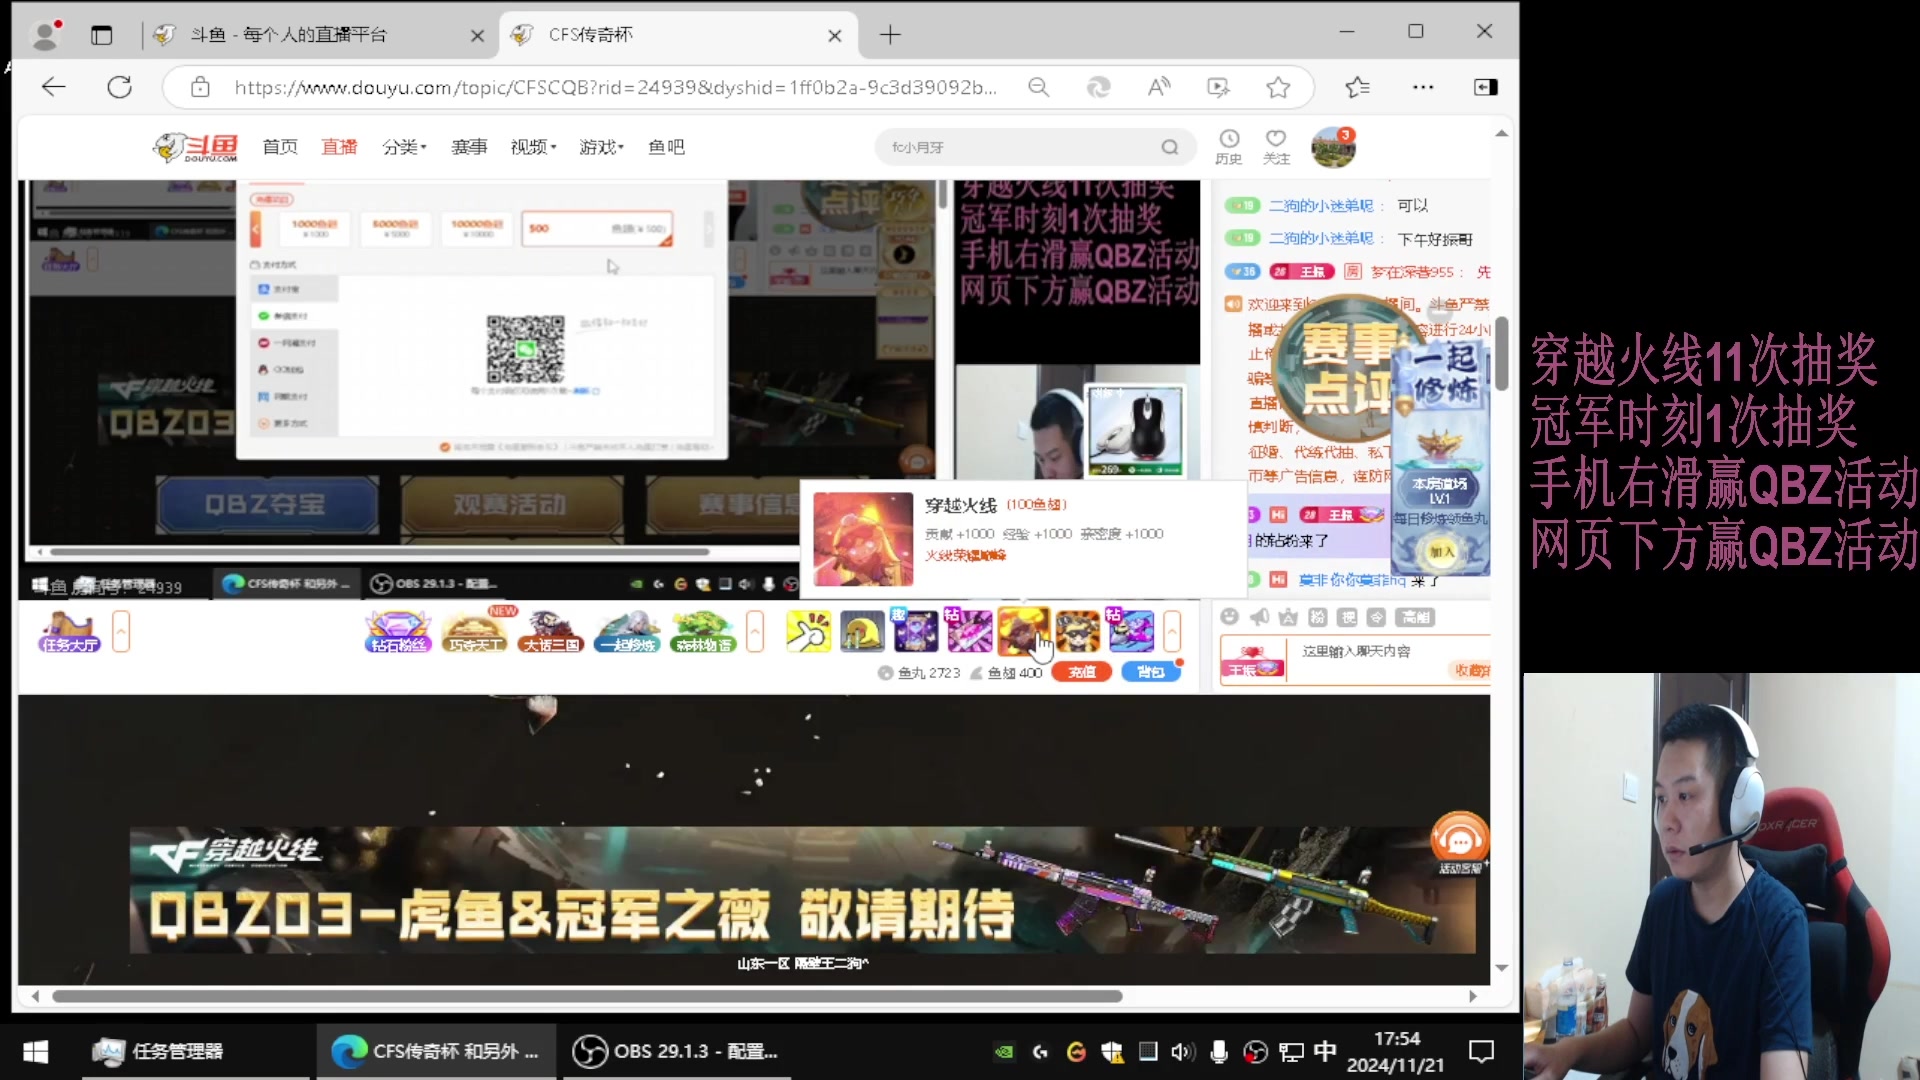Open the volume icon in system tray
The height and width of the screenshot is (1080, 1920).
click(1182, 1051)
